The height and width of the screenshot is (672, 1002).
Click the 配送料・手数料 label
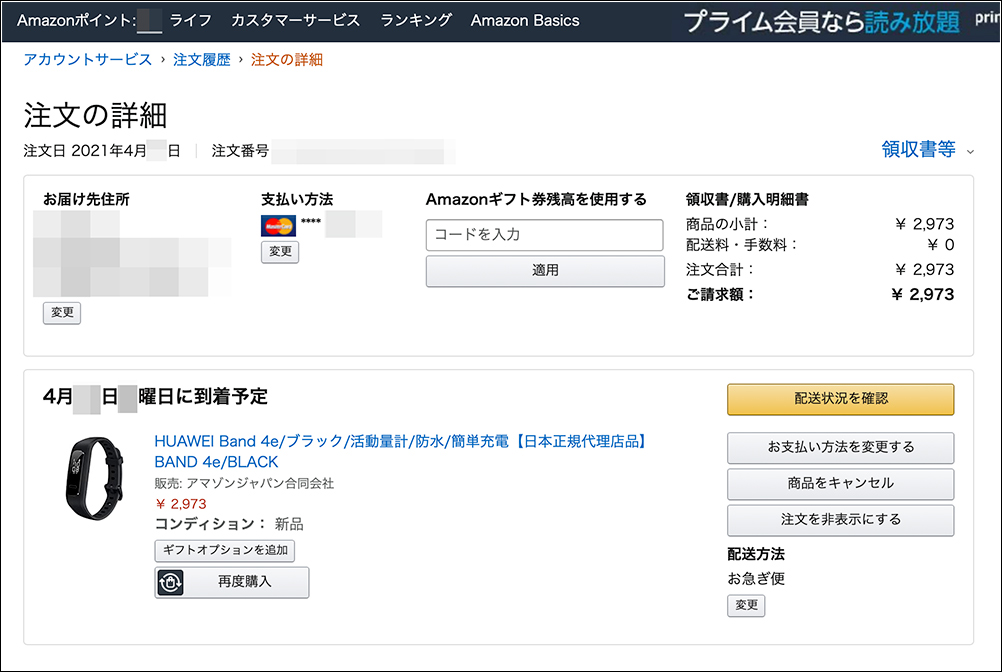(742, 245)
